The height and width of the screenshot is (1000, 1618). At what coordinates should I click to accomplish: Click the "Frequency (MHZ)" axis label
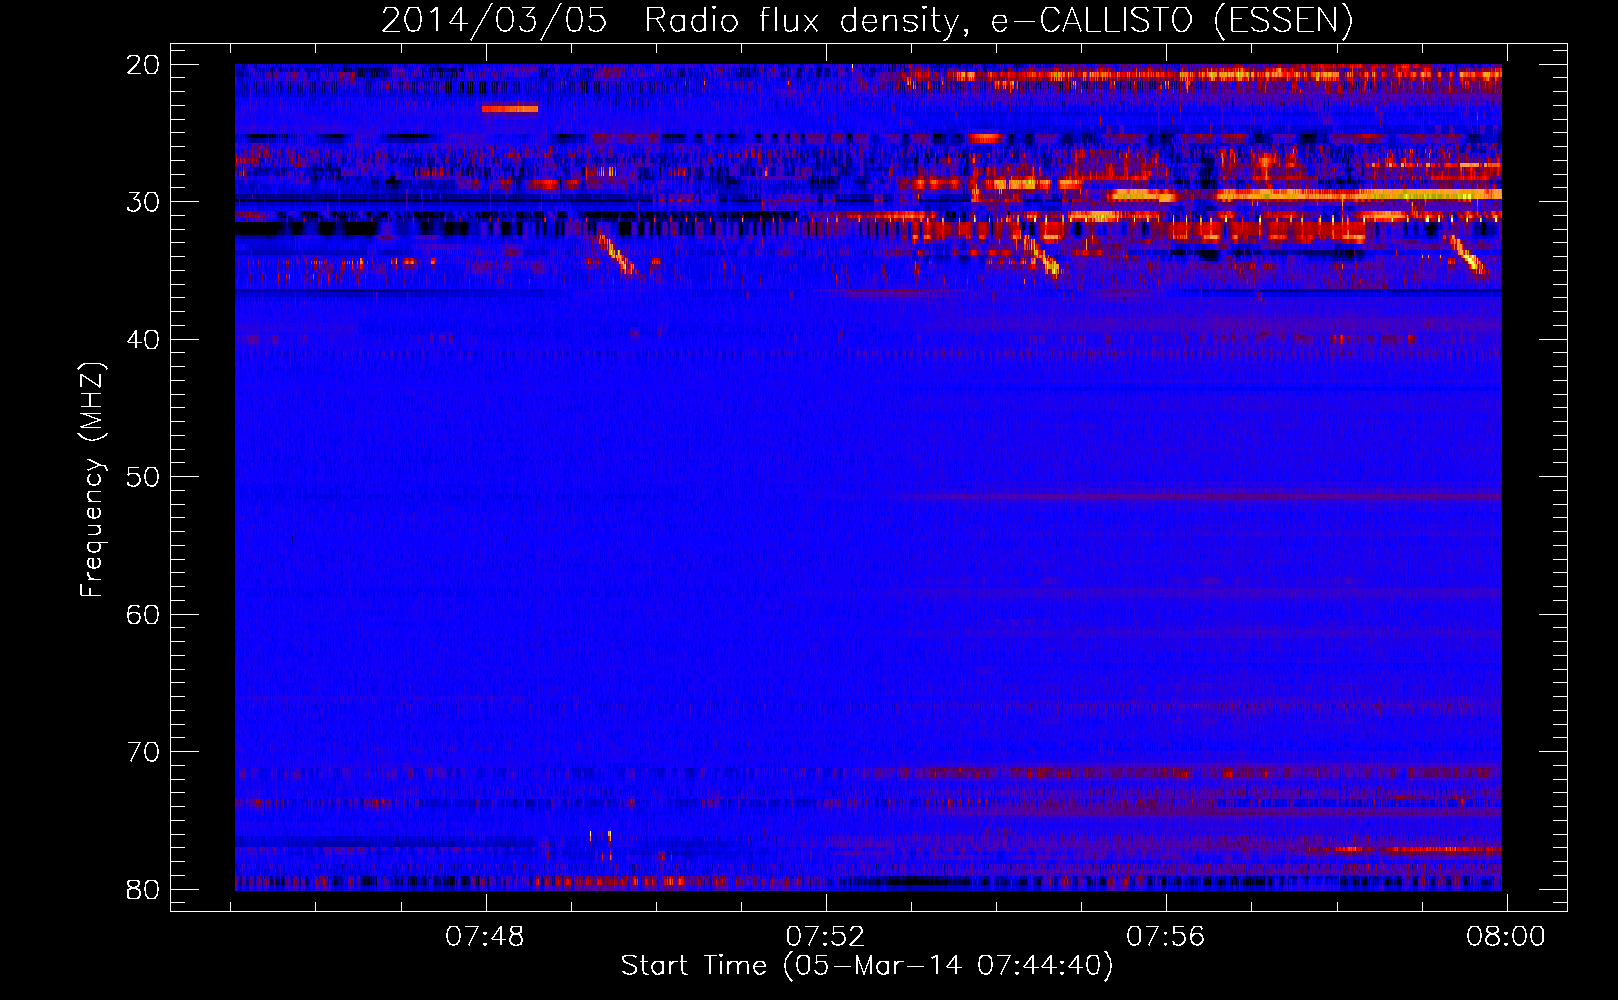click(x=92, y=480)
